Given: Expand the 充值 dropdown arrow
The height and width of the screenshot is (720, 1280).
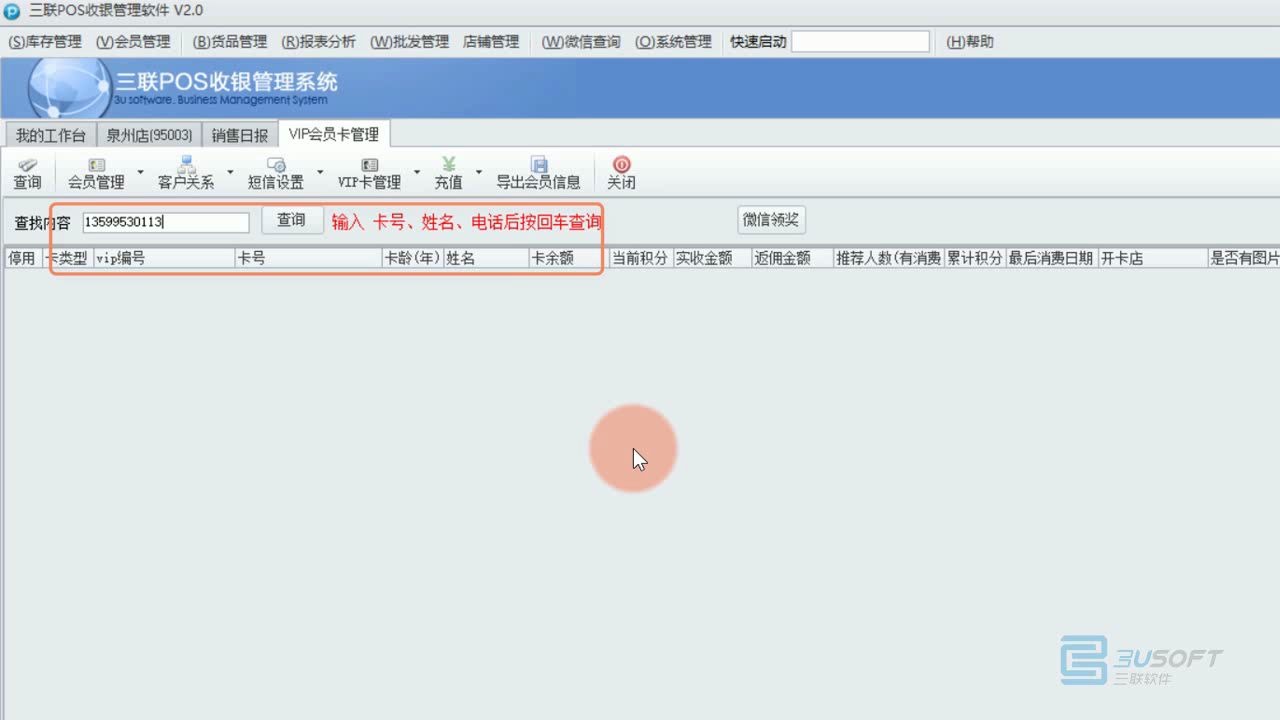Looking at the screenshot, I should 478,172.
